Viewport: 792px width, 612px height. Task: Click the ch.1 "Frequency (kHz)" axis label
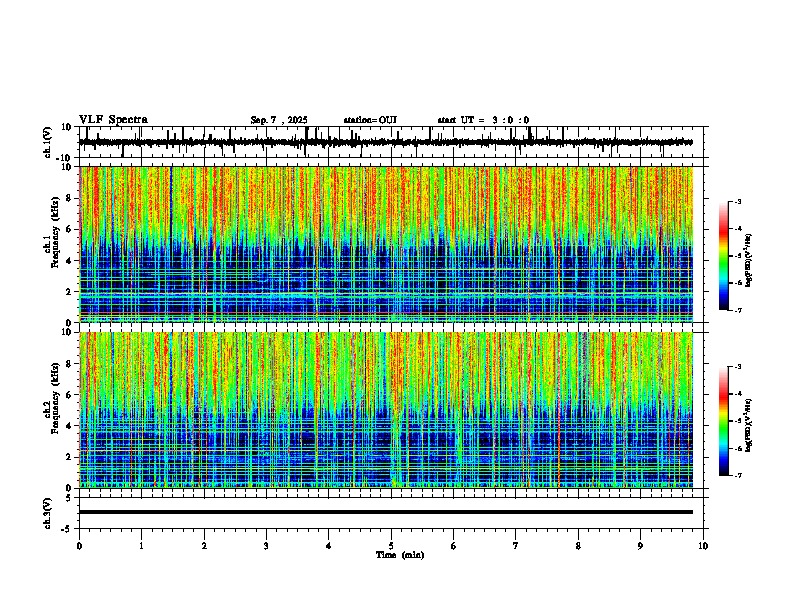55,232
